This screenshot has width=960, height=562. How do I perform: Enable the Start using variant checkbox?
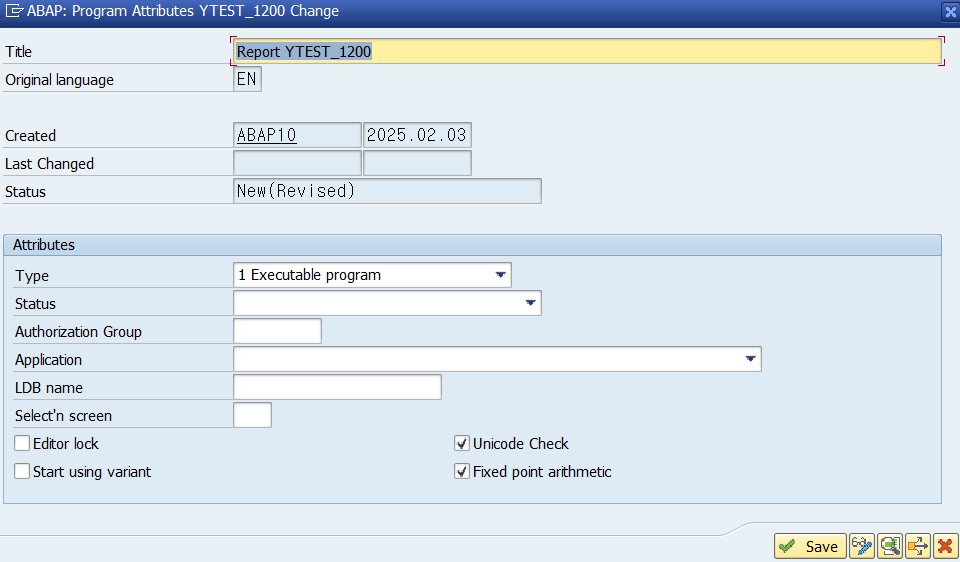click(22, 471)
